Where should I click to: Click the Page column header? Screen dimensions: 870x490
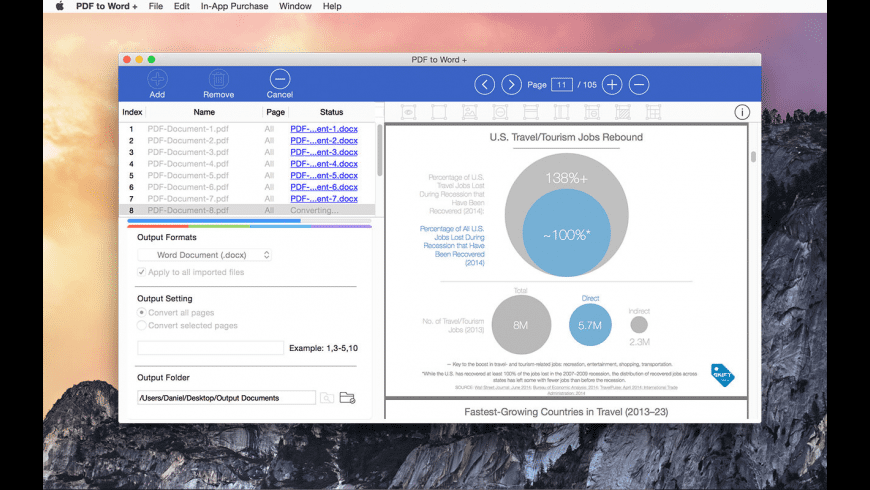click(275, 112)
